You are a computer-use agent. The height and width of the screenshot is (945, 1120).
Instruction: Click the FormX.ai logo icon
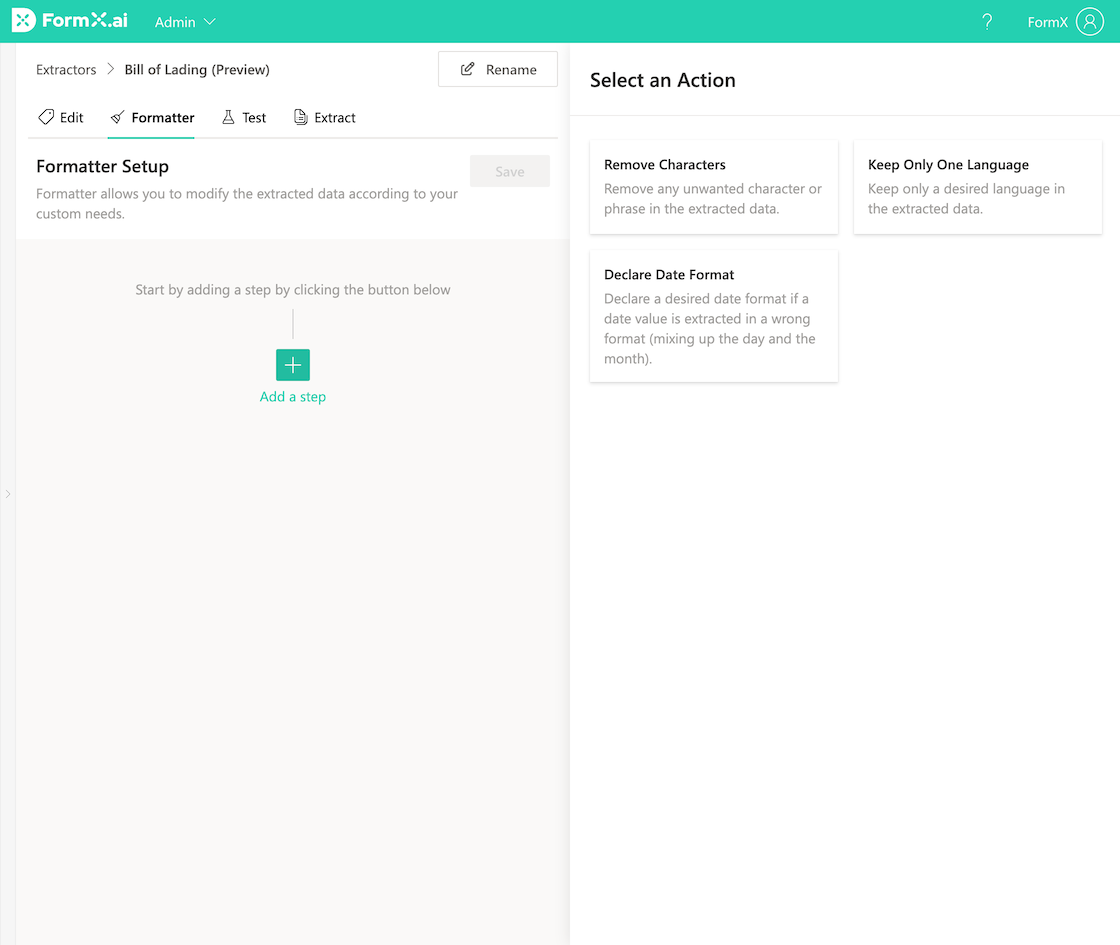[x=23, y=21]
